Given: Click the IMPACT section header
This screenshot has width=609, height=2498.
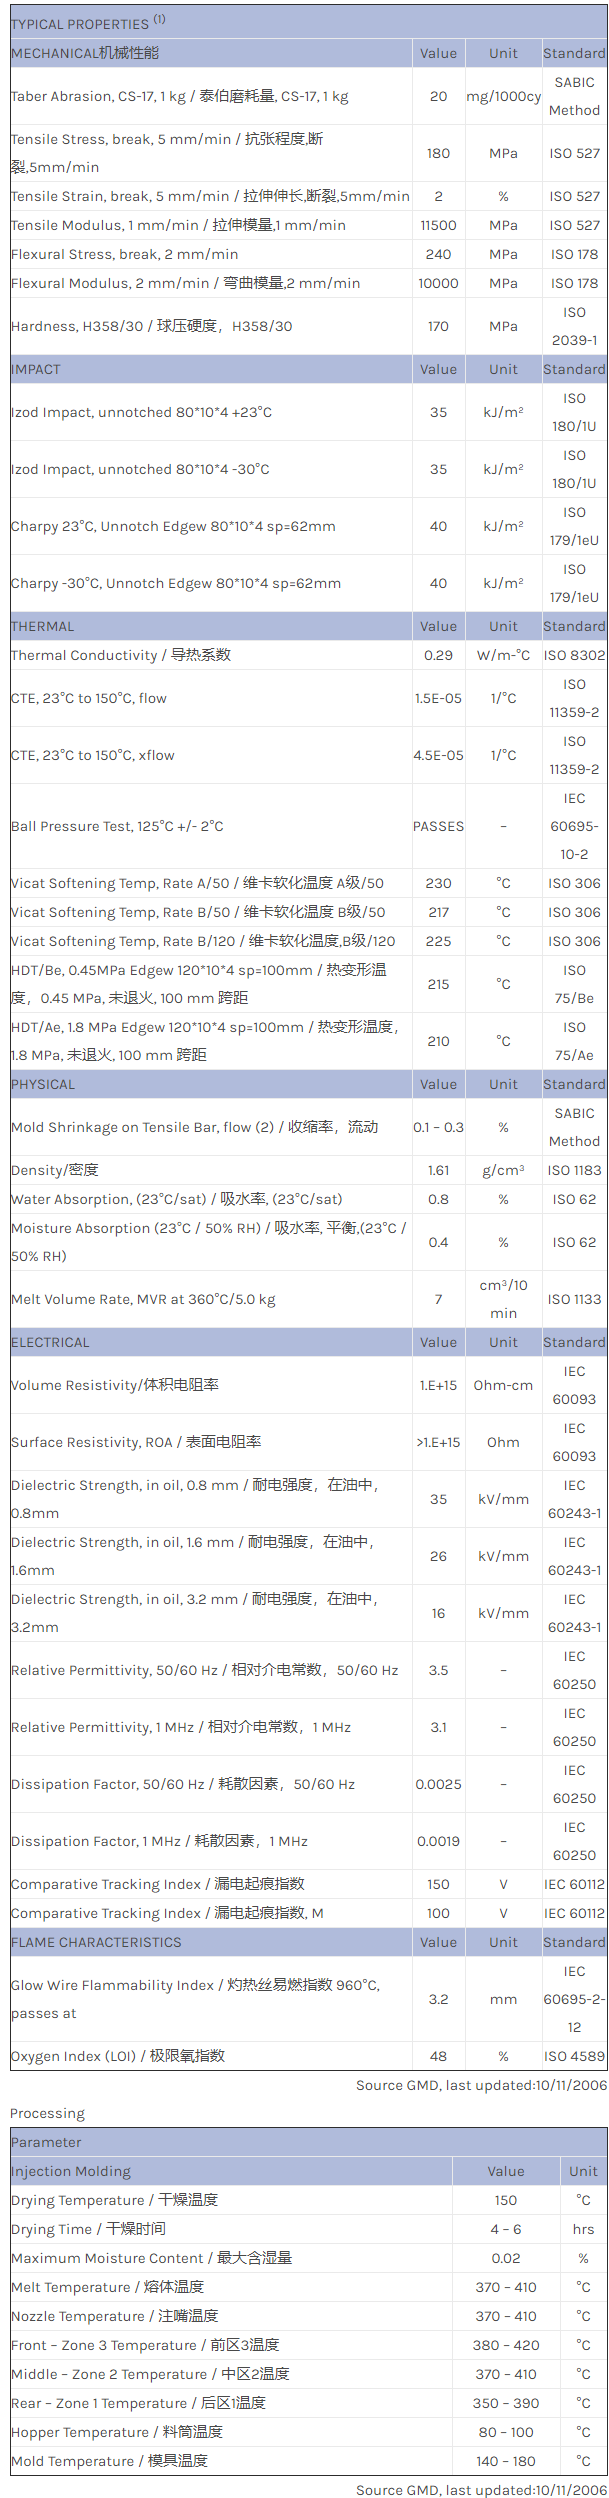Looking at the screenshot, I should click(36, 369).
